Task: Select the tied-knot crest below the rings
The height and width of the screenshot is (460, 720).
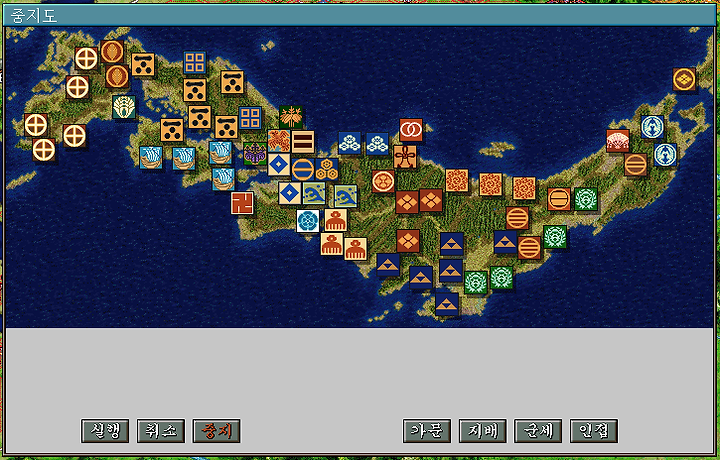Action: point(405,157)
